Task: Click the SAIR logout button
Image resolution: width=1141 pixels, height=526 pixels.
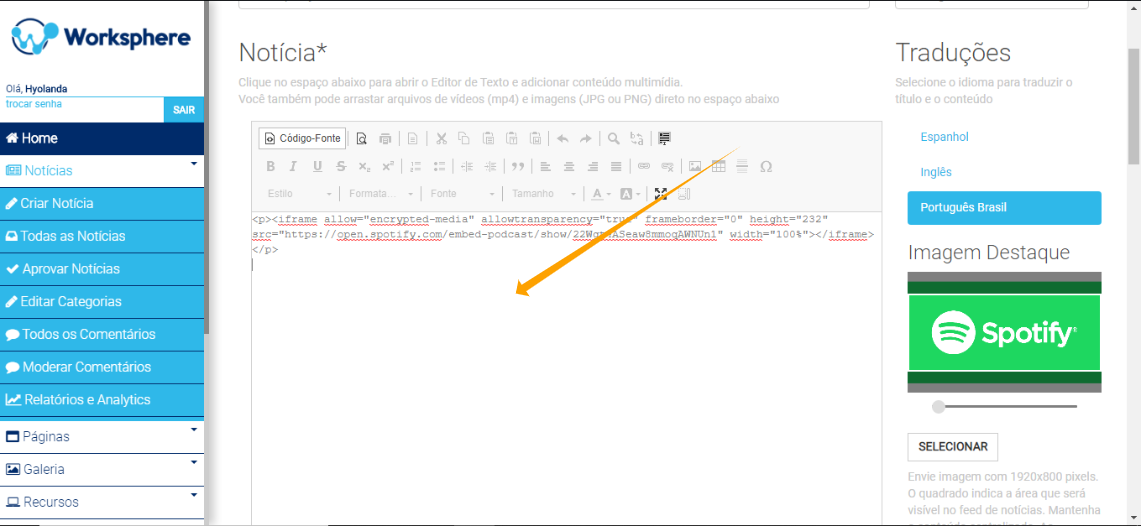Action: point(183,110)
